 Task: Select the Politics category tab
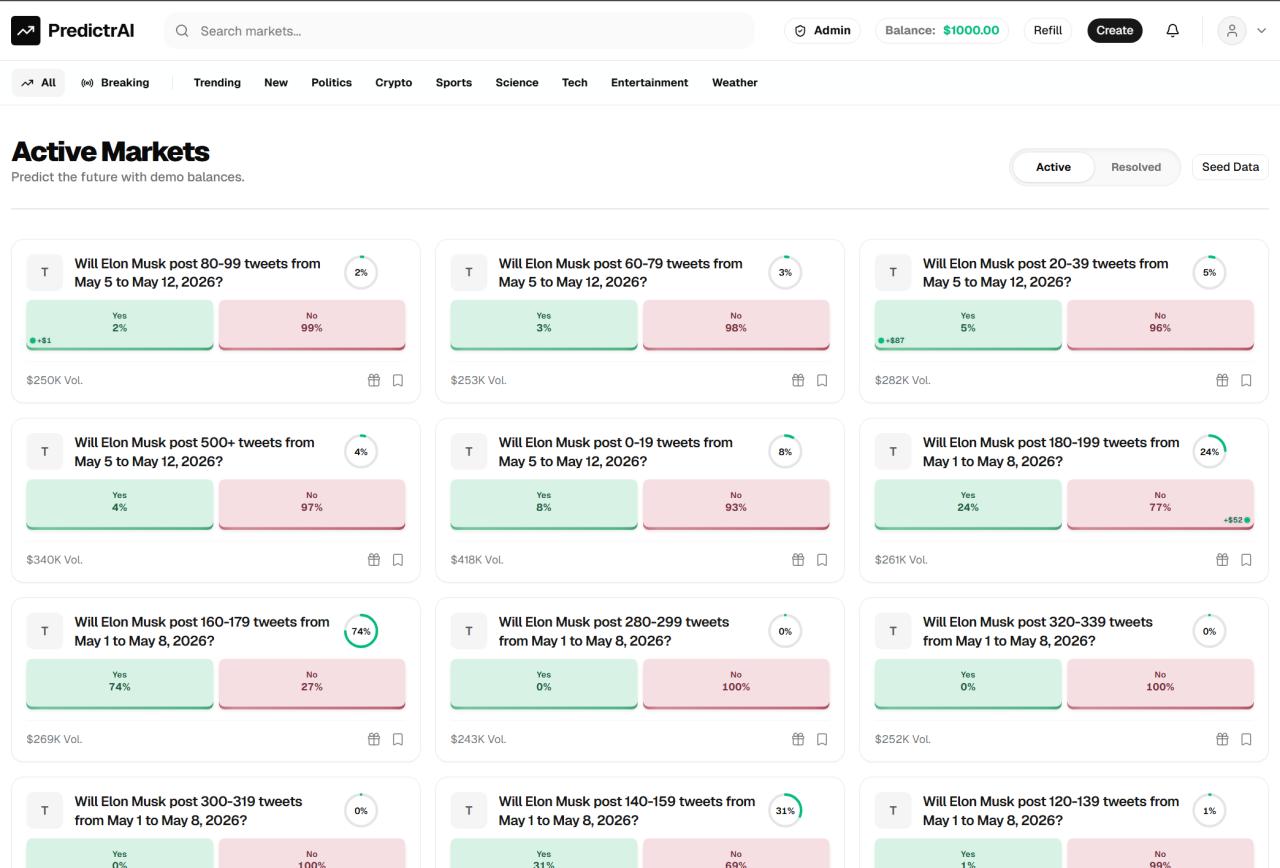331,83
